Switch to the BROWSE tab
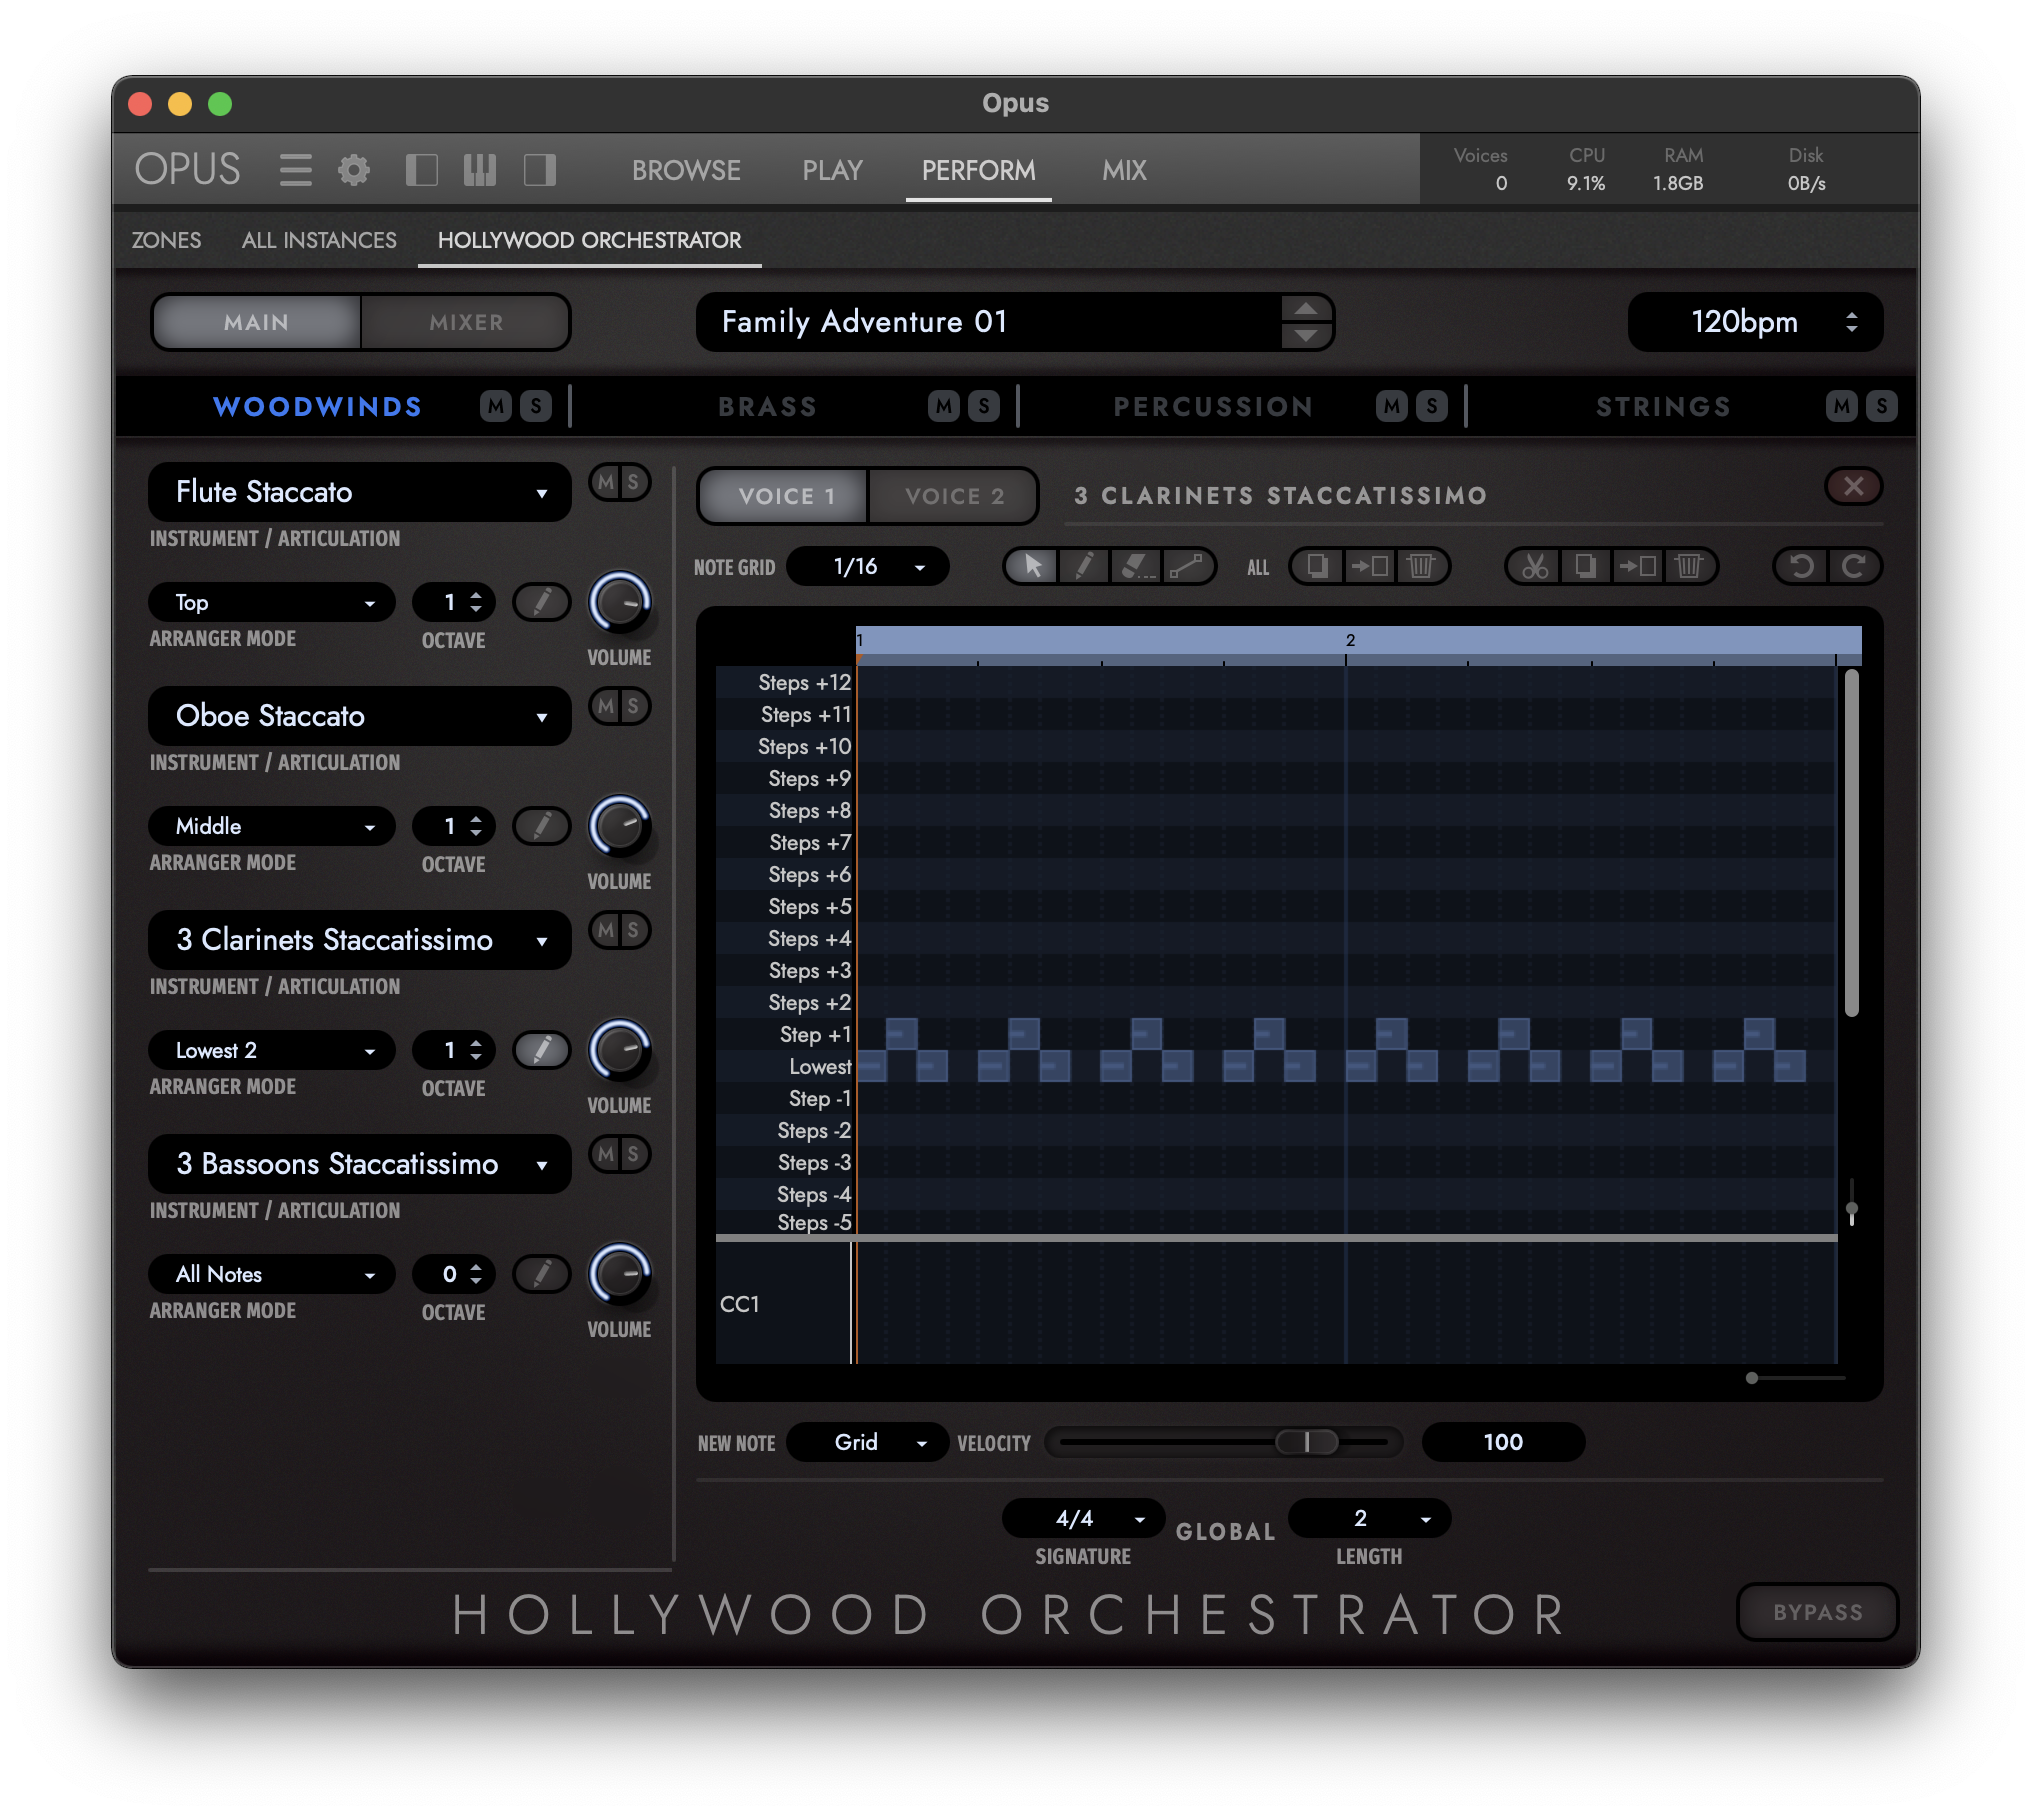Screen dimensions: 2032x1816 click(686, 170)
